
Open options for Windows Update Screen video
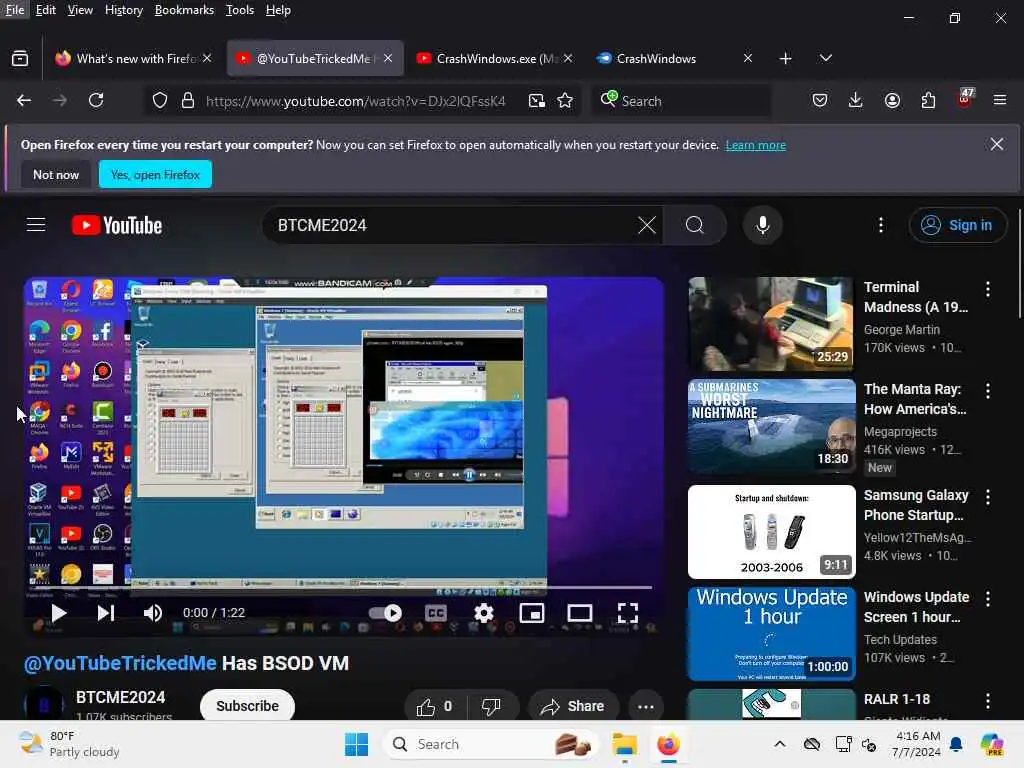987,599
